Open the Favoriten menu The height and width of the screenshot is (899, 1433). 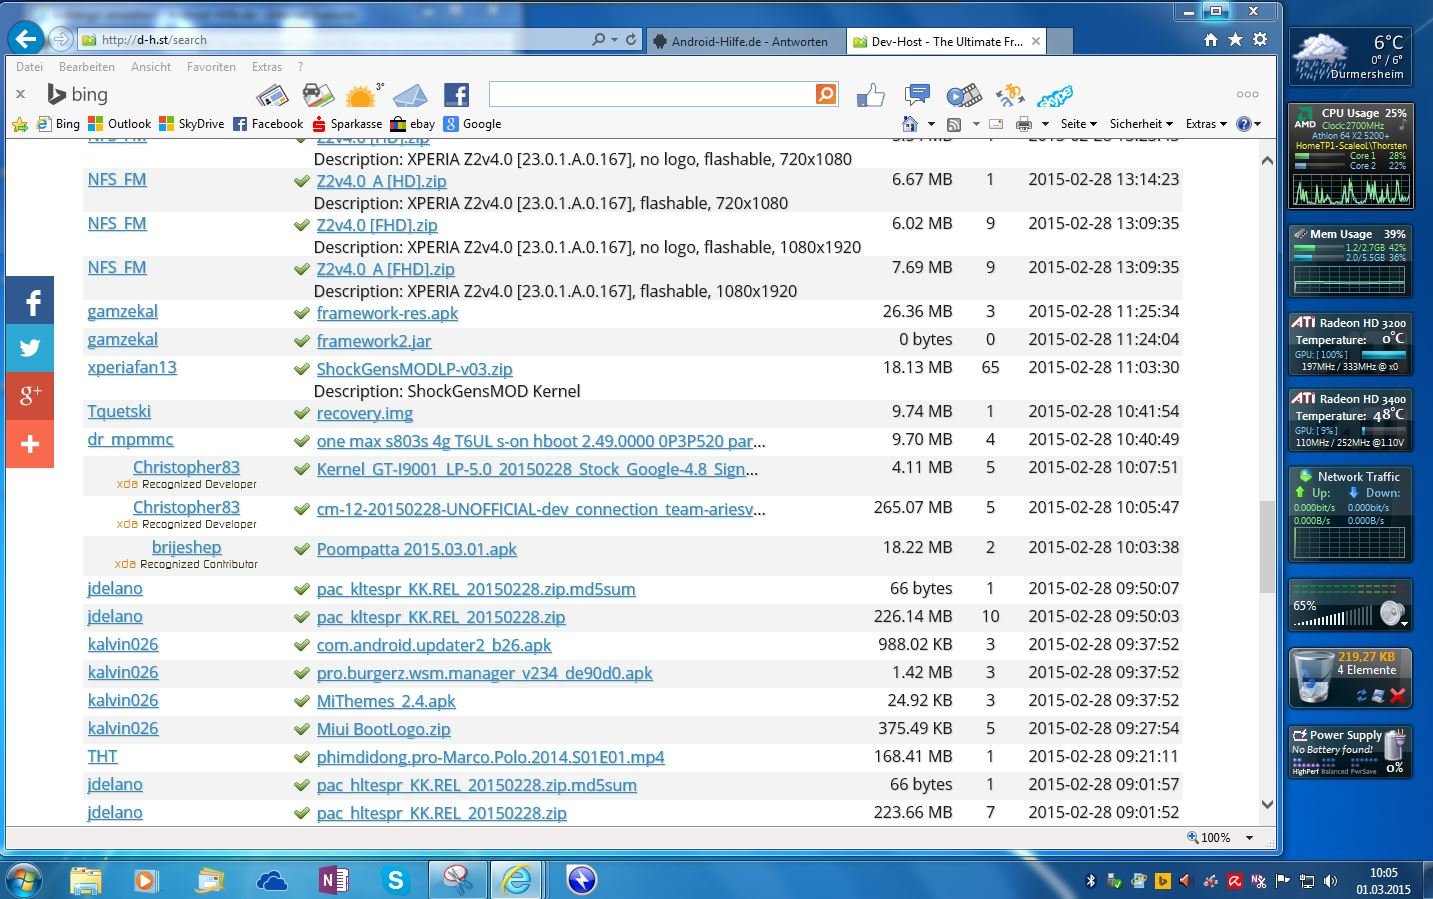(211, 67)
